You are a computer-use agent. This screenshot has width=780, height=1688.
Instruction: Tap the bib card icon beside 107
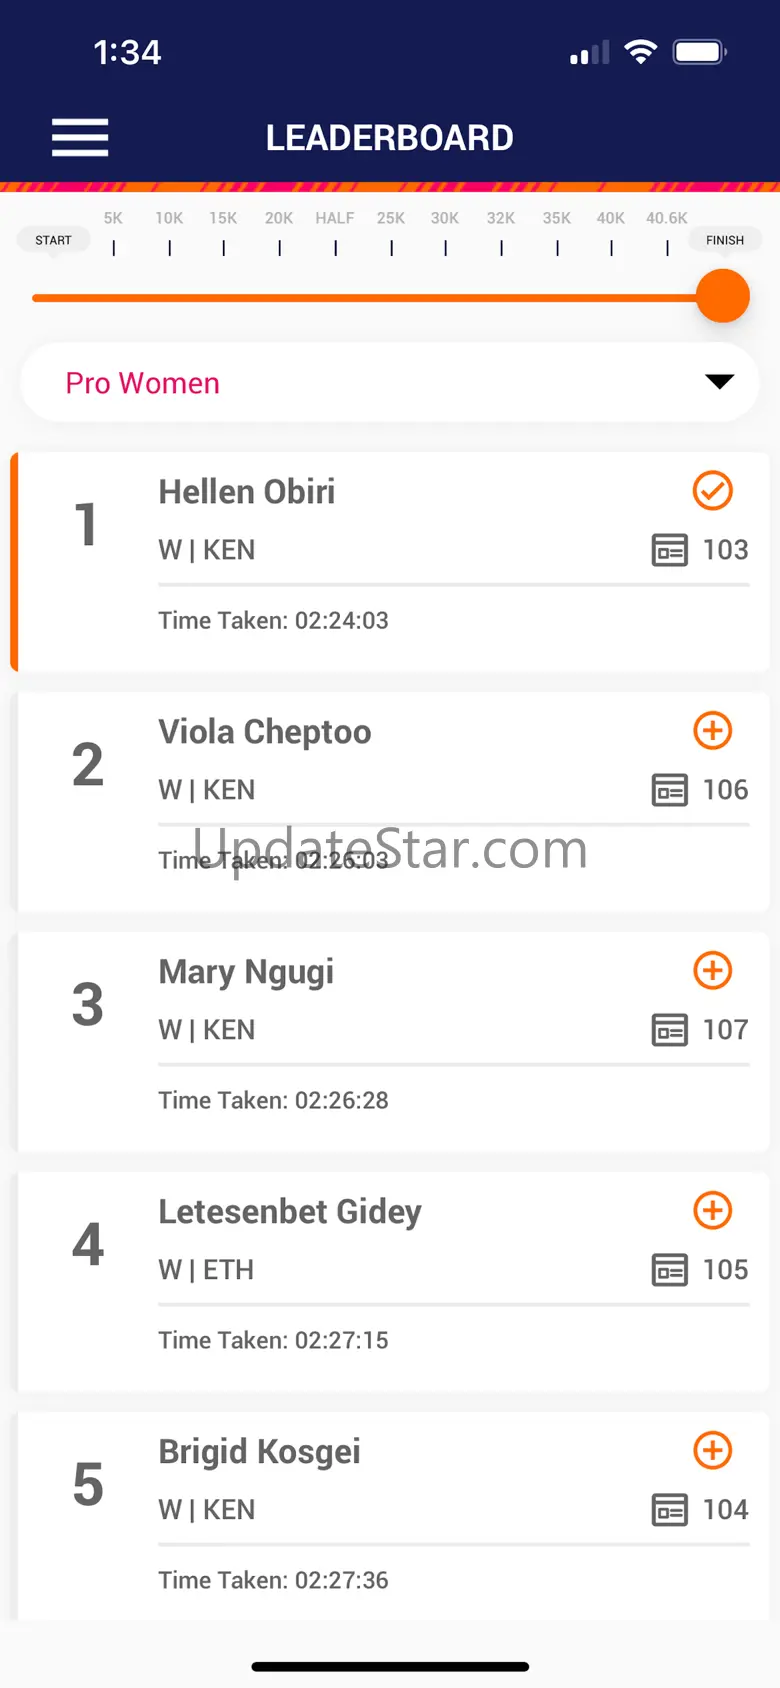pos(669,1030)
